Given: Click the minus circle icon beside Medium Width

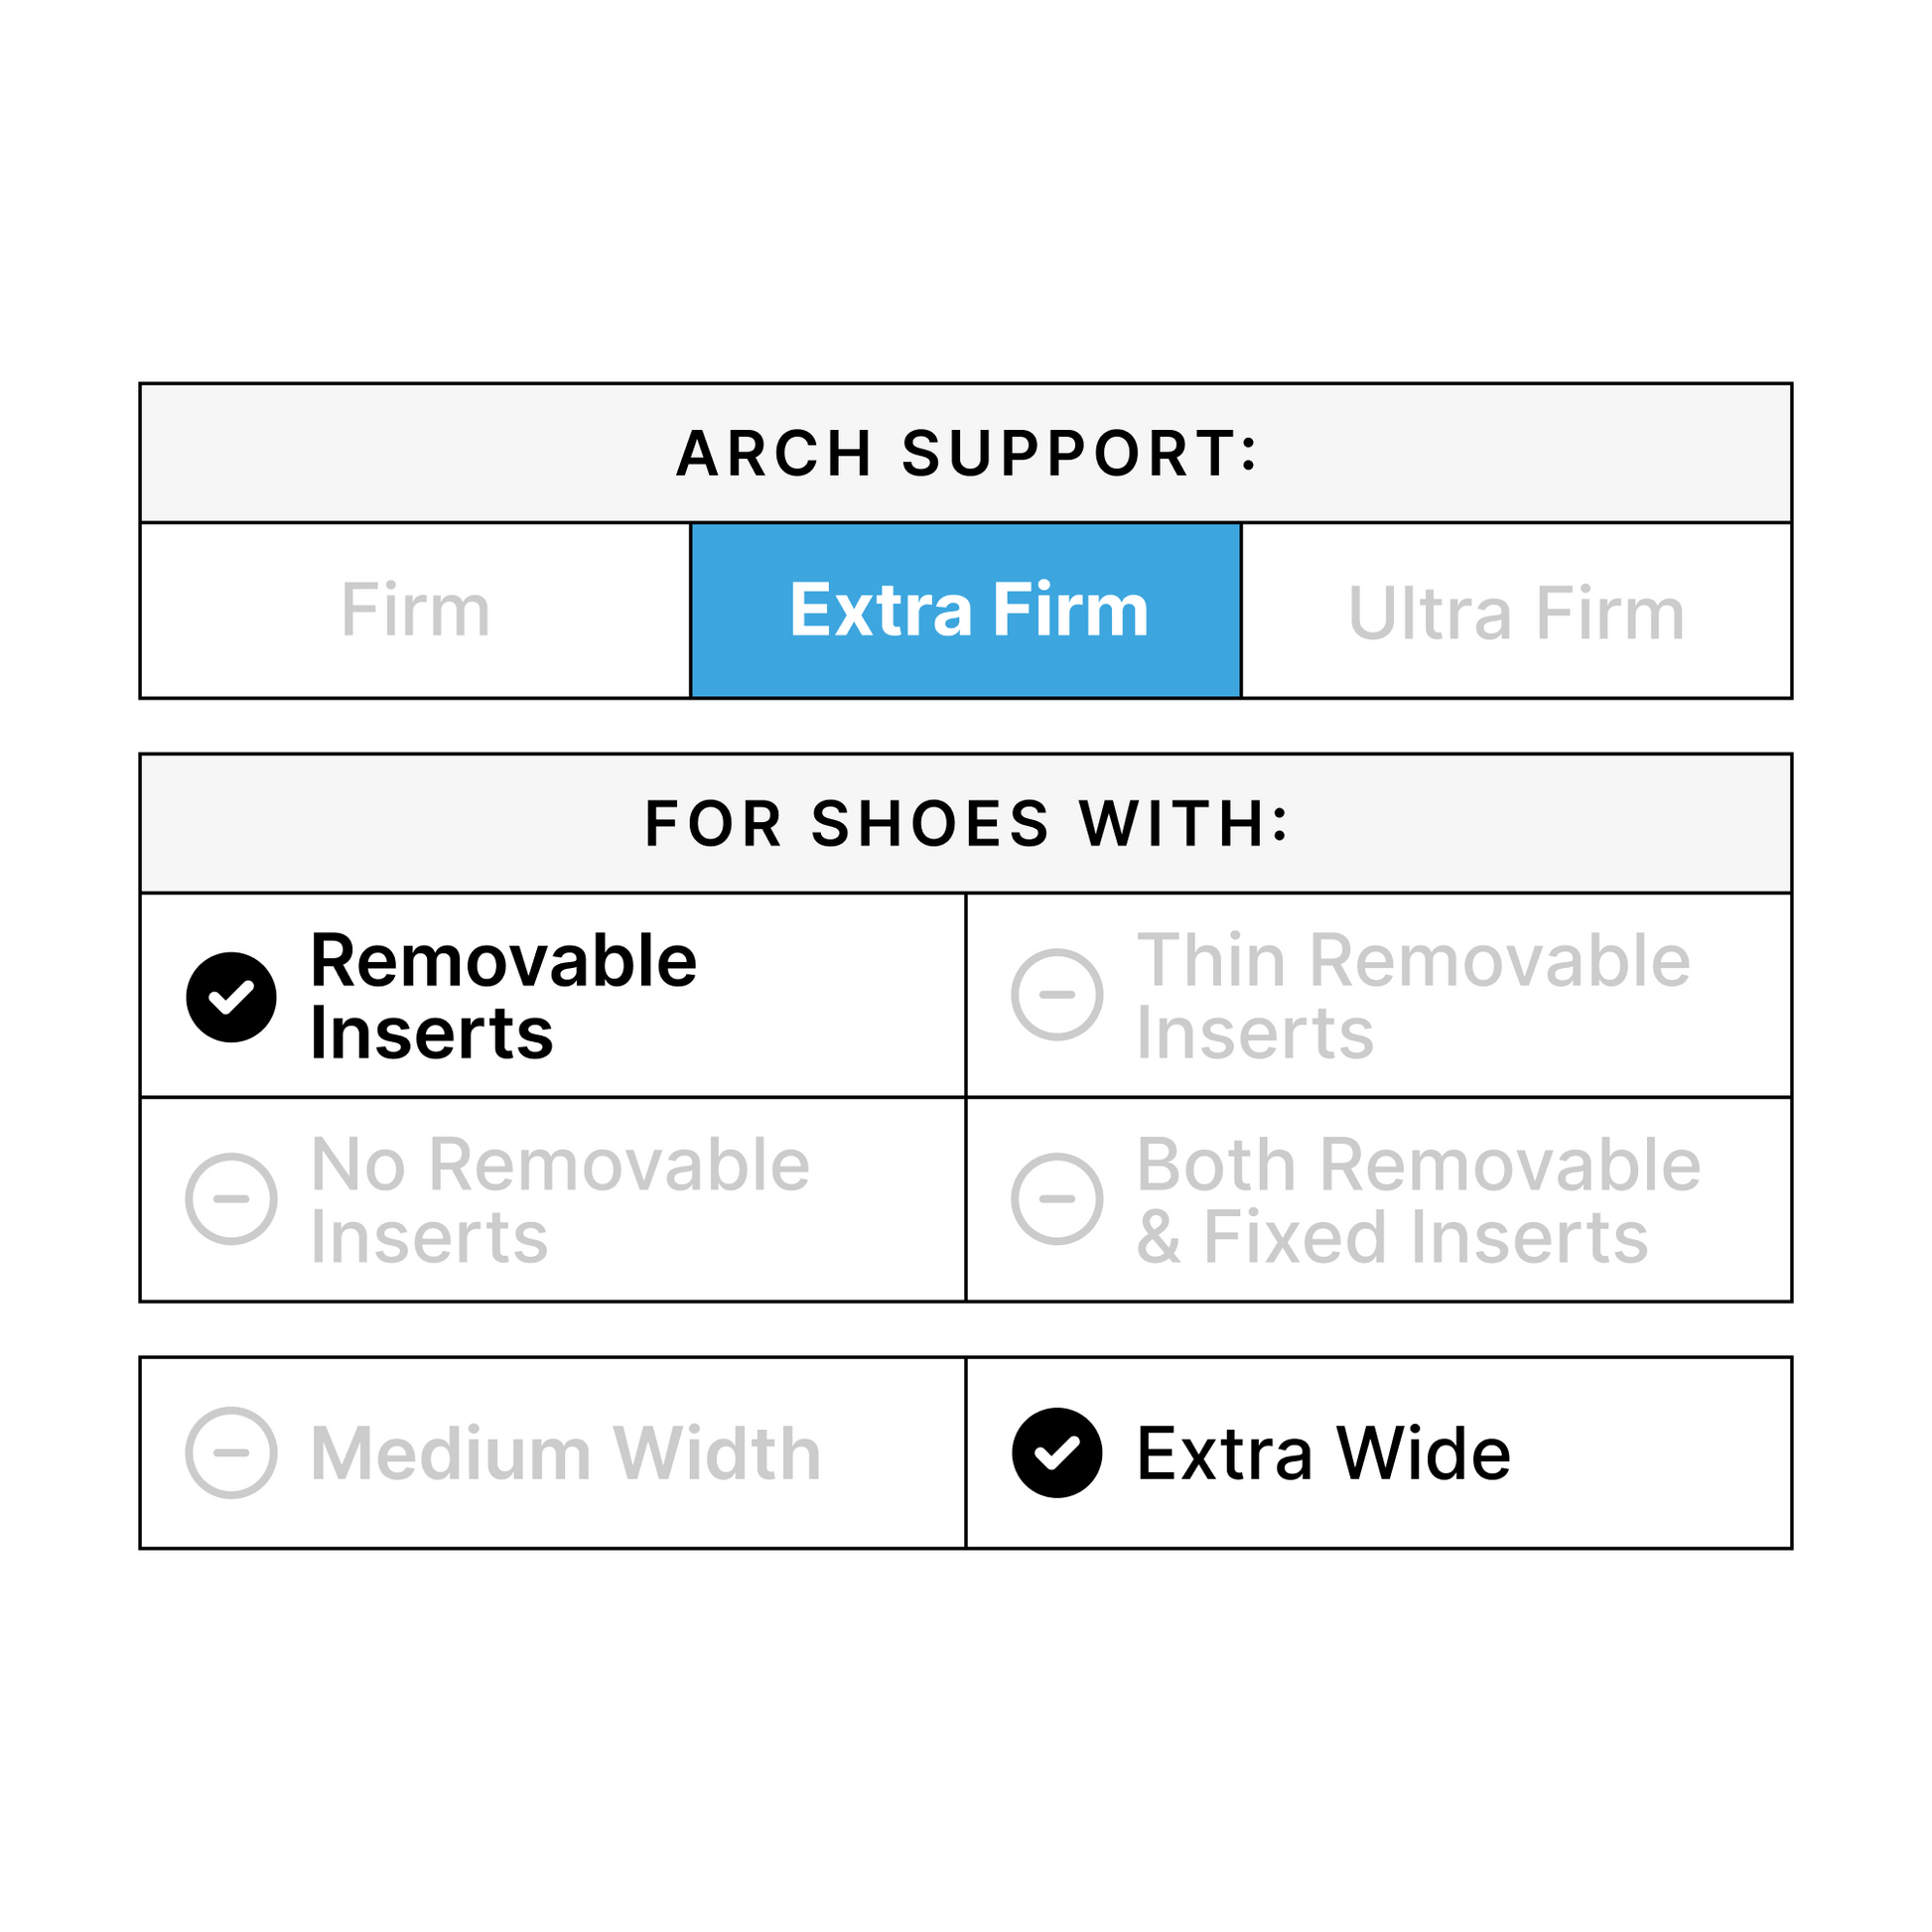Looking at the screenshot, I should [231, 1453].
